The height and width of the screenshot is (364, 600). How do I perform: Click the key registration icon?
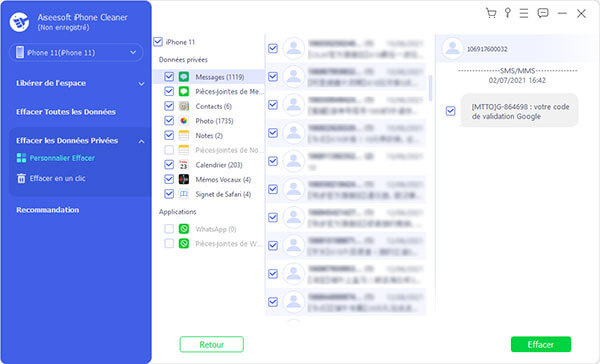coord(507,13)
